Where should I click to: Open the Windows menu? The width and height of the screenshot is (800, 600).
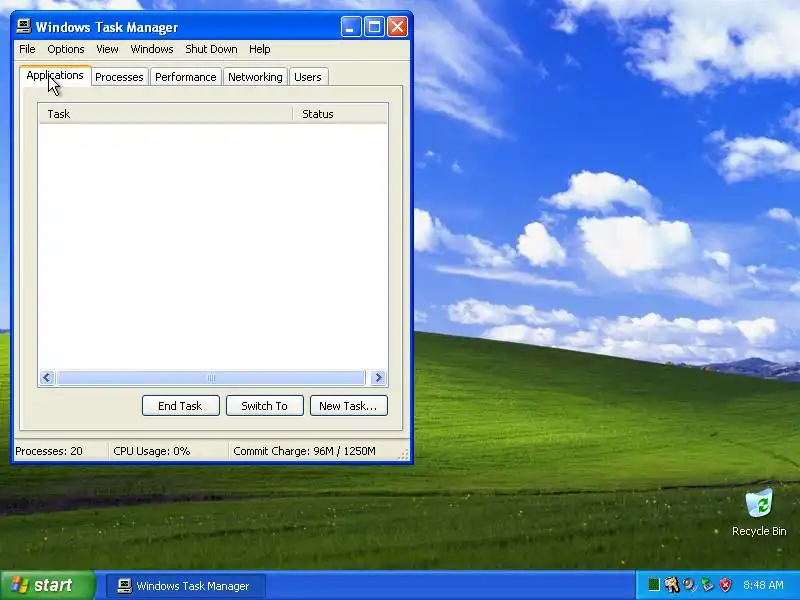(152, 49)
